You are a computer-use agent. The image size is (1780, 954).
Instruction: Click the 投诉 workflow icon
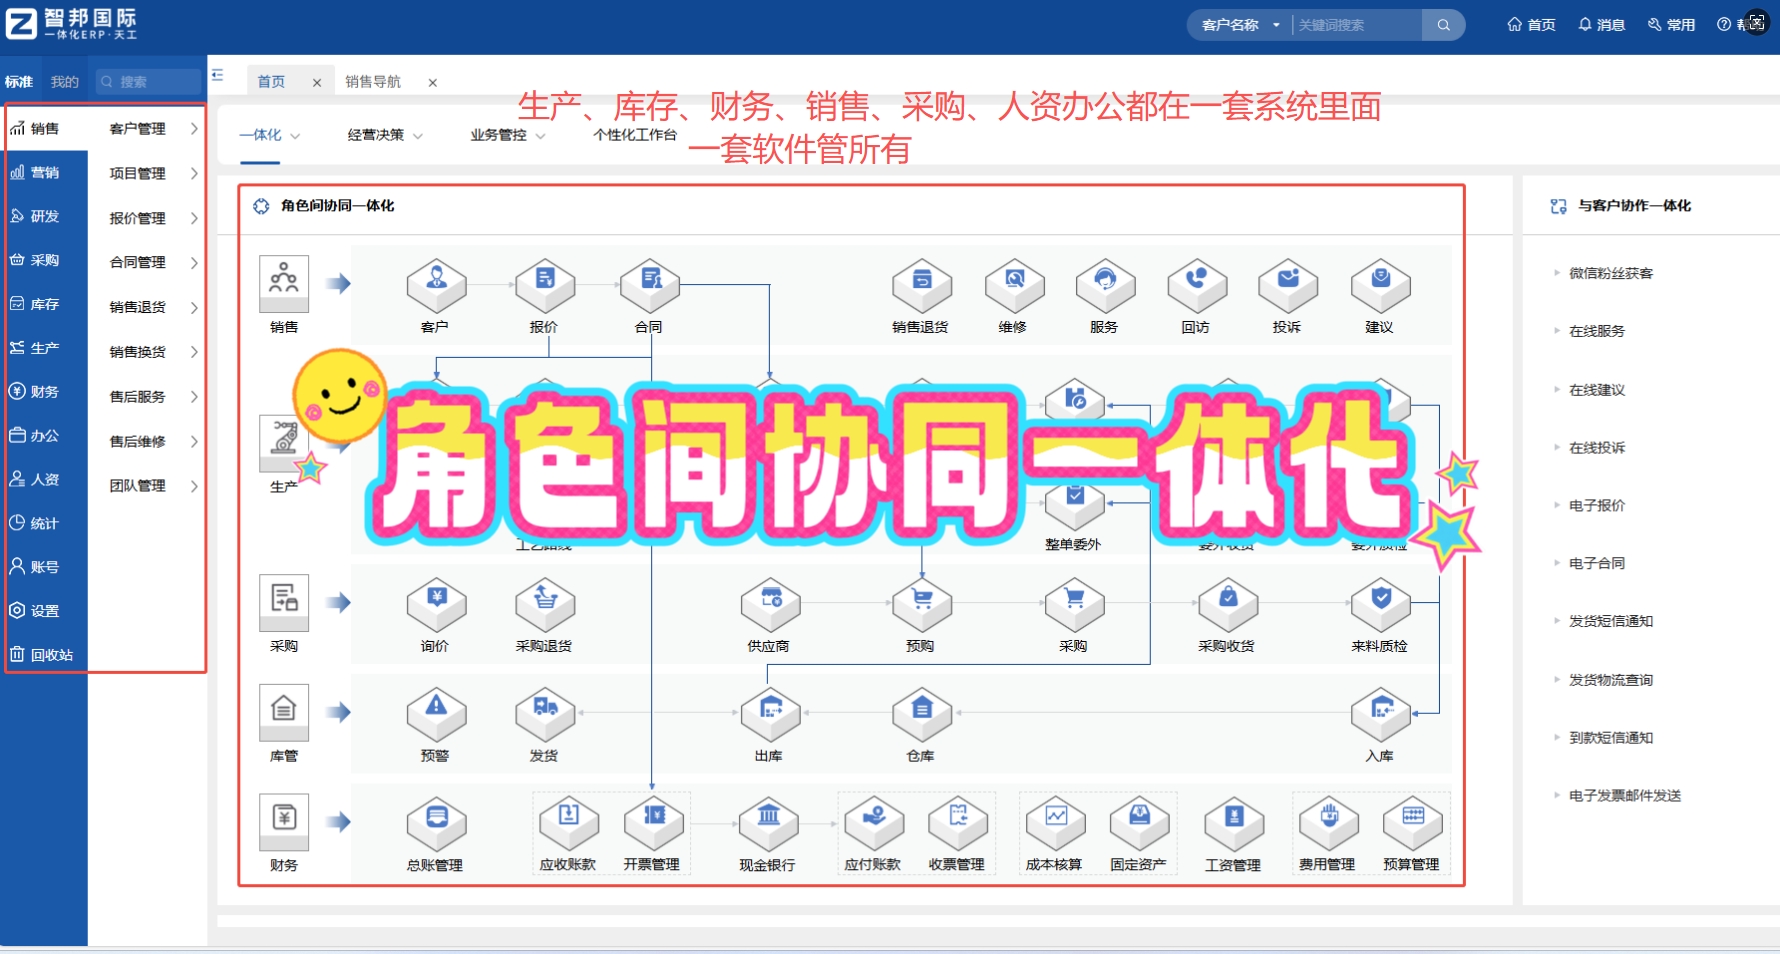[x=1288, y=285]
